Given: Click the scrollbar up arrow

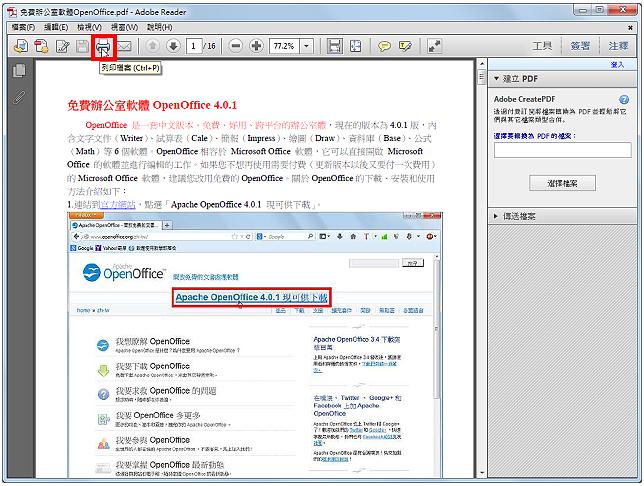Looking at the screenshot, I should point(481,64).
